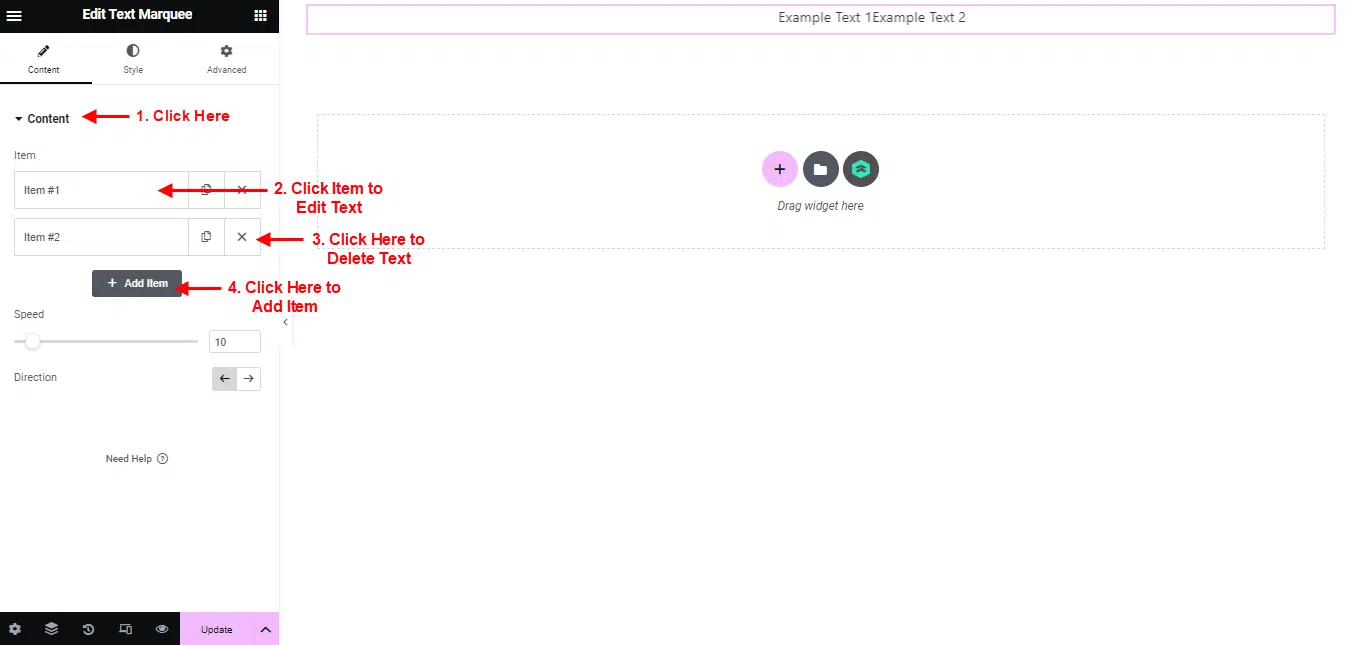Open the History icon
Image resolution: width=1353 pixels, height=645 pixels.
pos(88,629)
